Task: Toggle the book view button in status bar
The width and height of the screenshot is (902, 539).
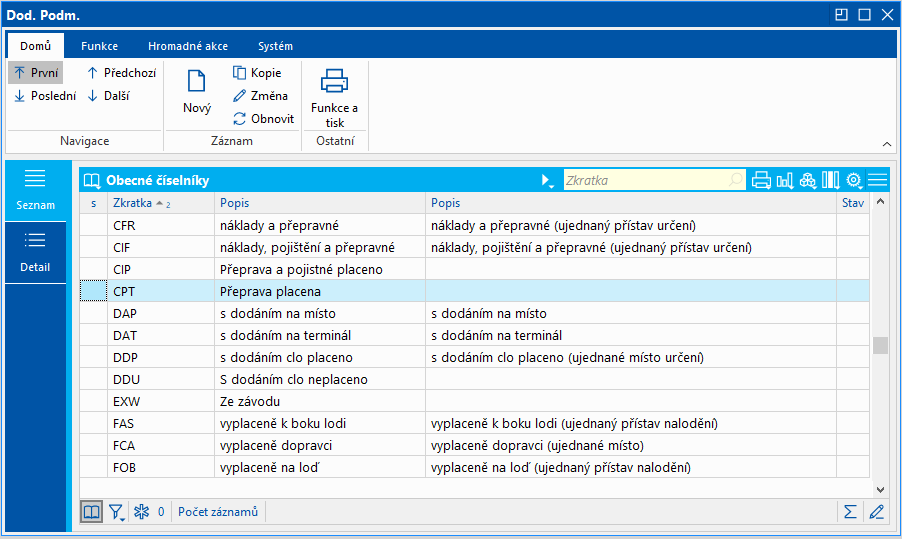Action: click(92, 512)
